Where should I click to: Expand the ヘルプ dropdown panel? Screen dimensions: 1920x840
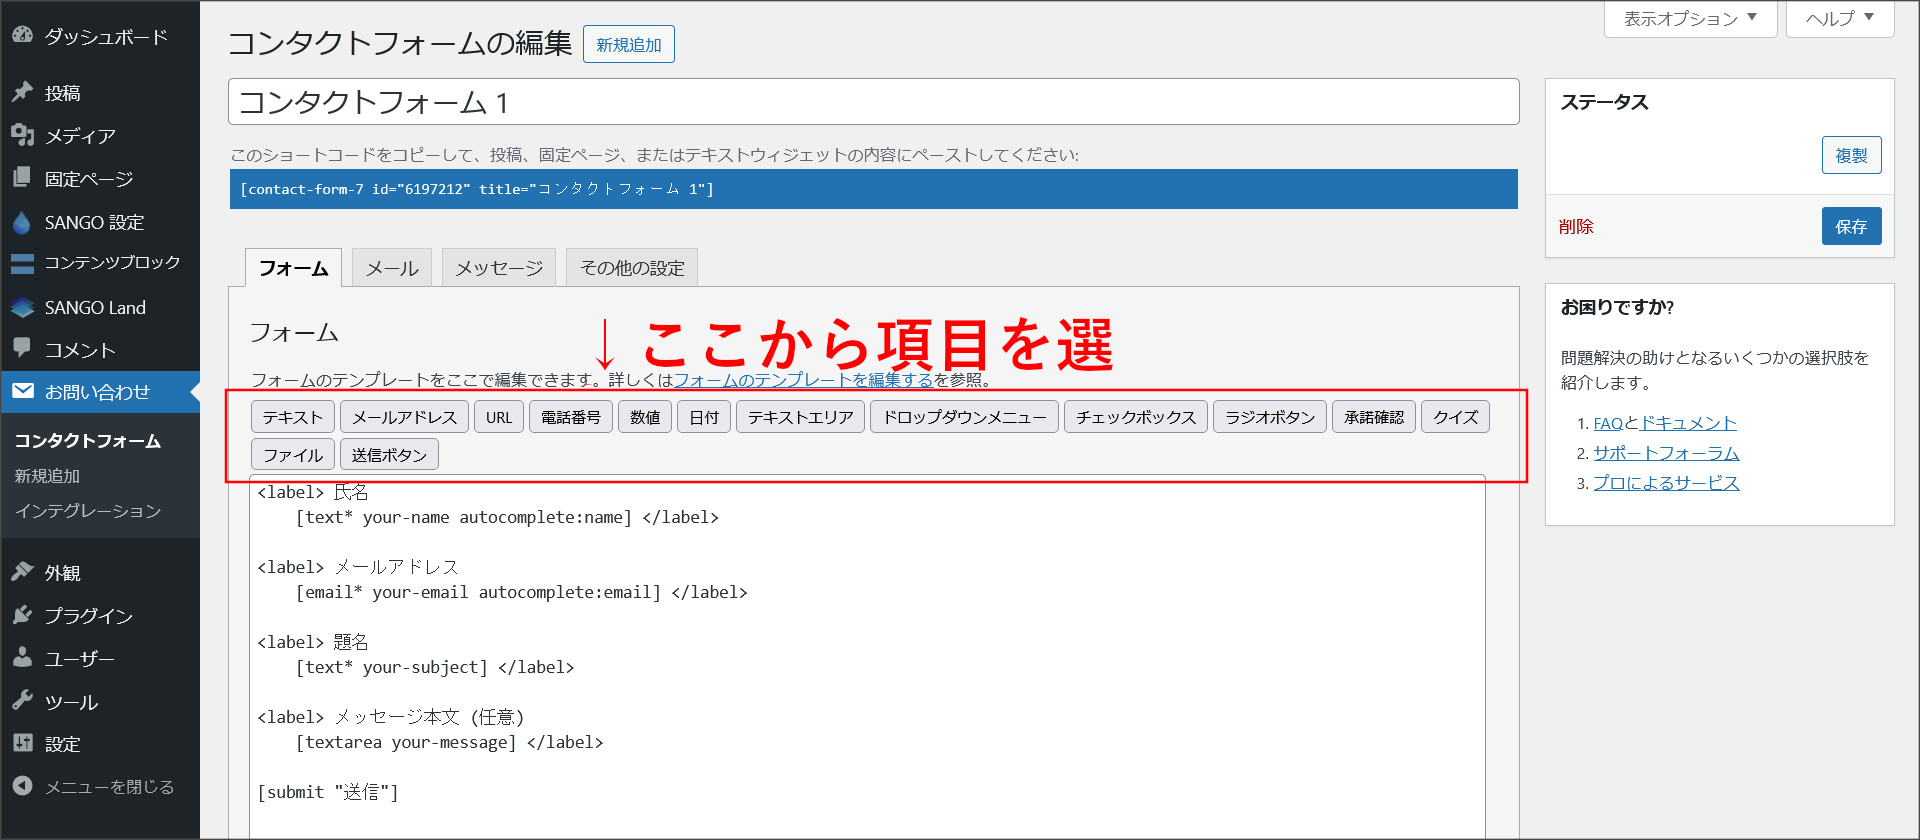click(1839, 19)
